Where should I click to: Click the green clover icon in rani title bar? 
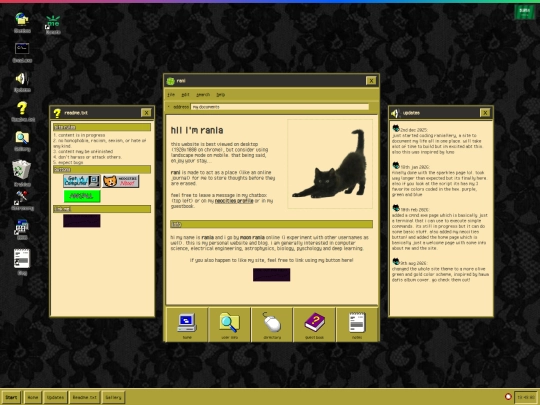[170, 81]
